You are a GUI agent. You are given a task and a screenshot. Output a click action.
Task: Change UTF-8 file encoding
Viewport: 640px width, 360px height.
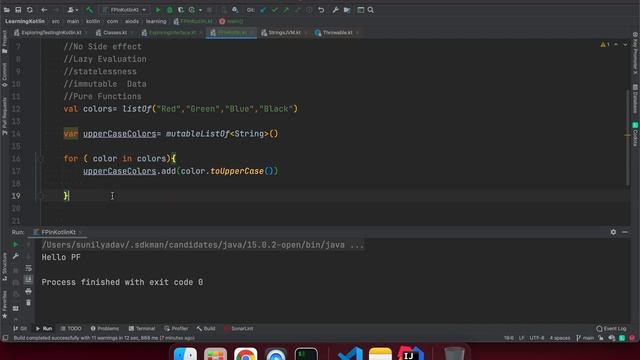(537, 338)
